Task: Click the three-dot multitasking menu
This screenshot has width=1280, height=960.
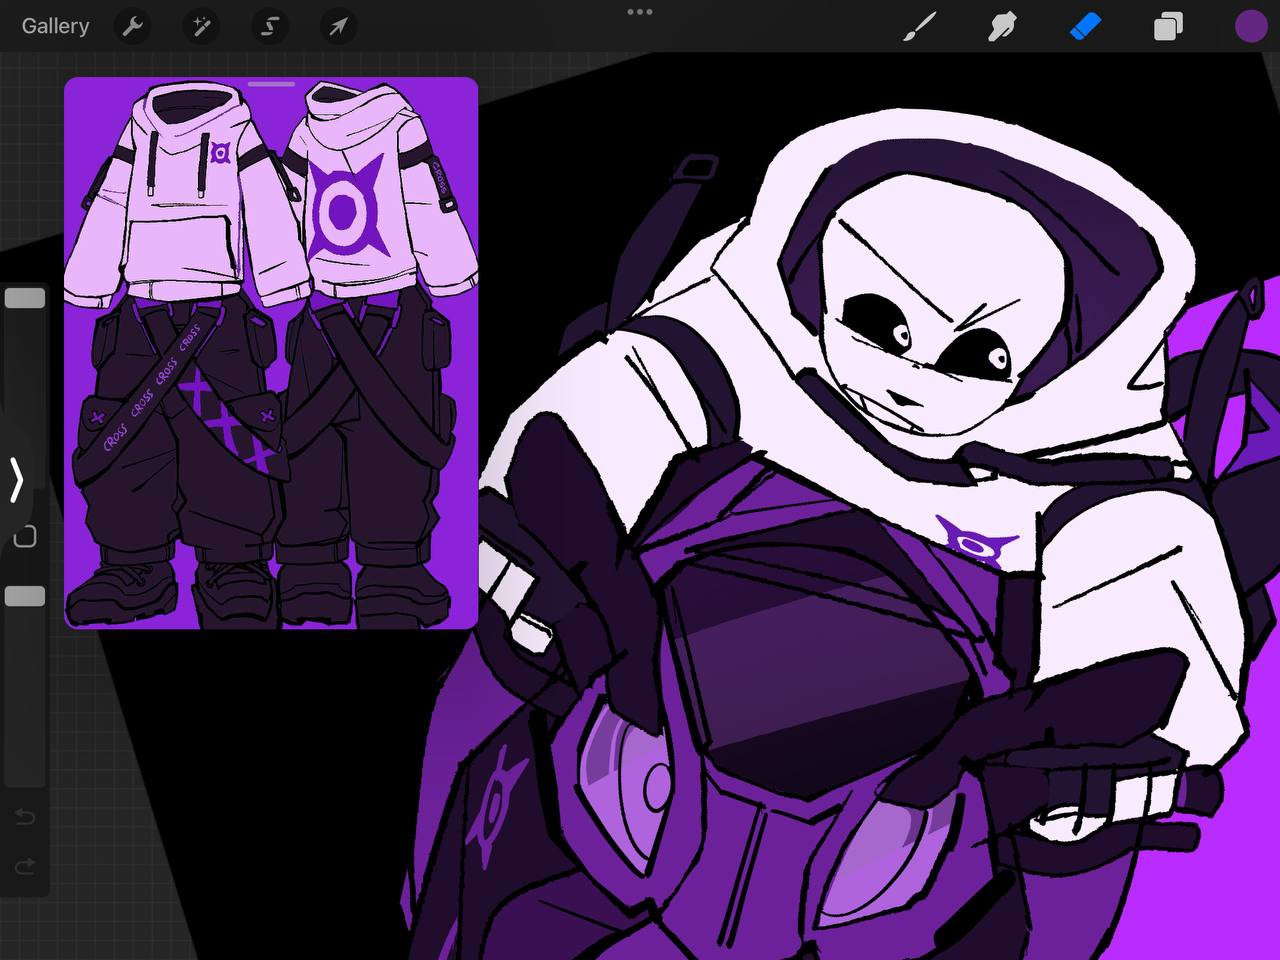Action: pyautogui.click(x=639, y=12)
